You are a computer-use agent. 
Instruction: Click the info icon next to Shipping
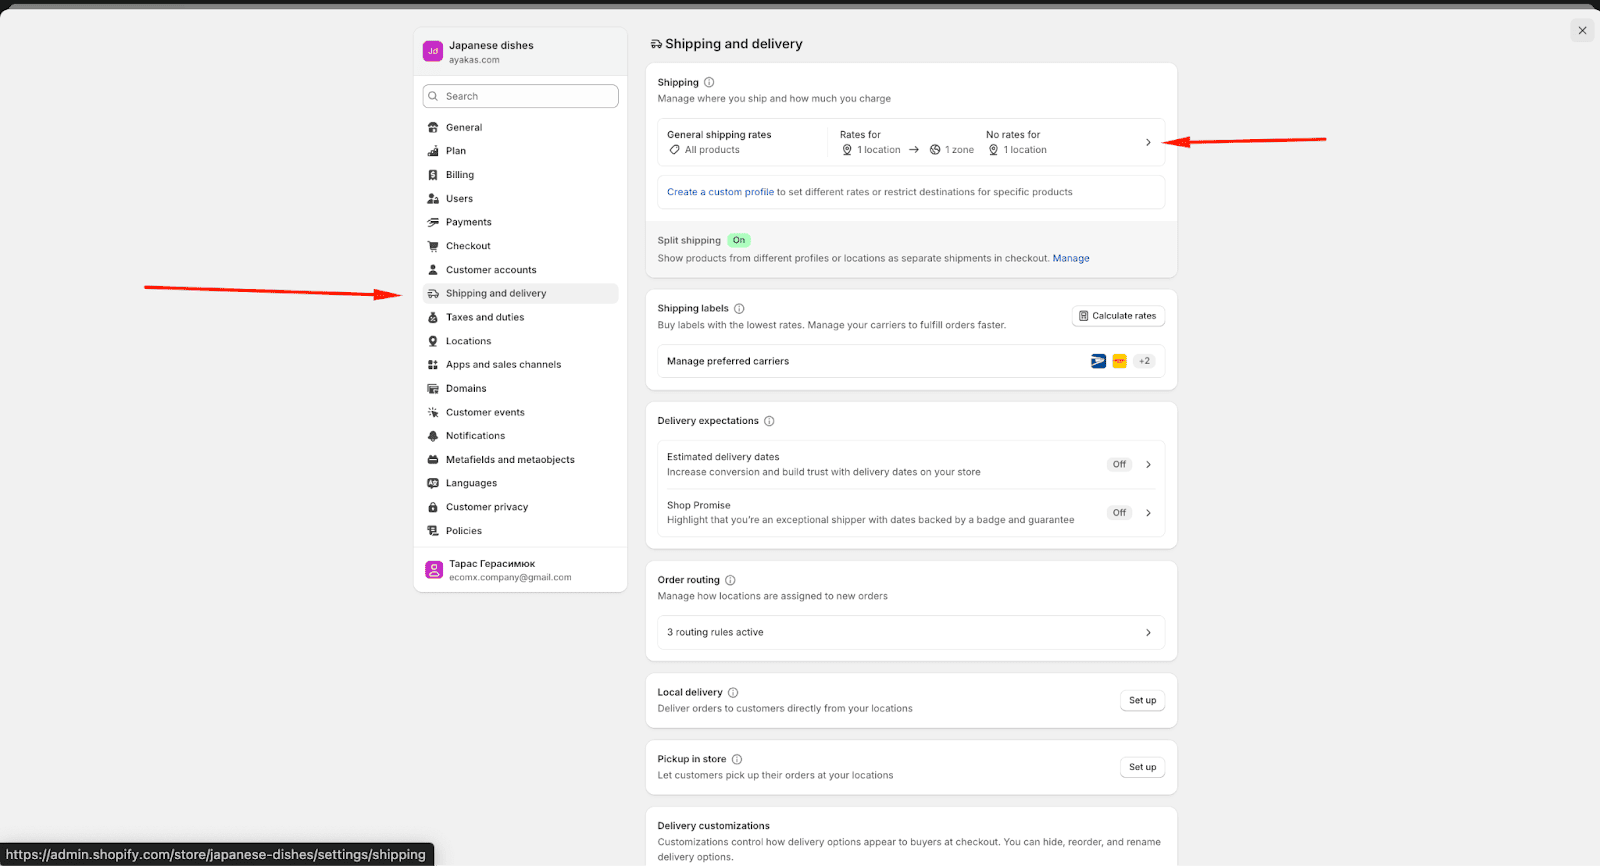pyautogui.click(x=709, y=82)
